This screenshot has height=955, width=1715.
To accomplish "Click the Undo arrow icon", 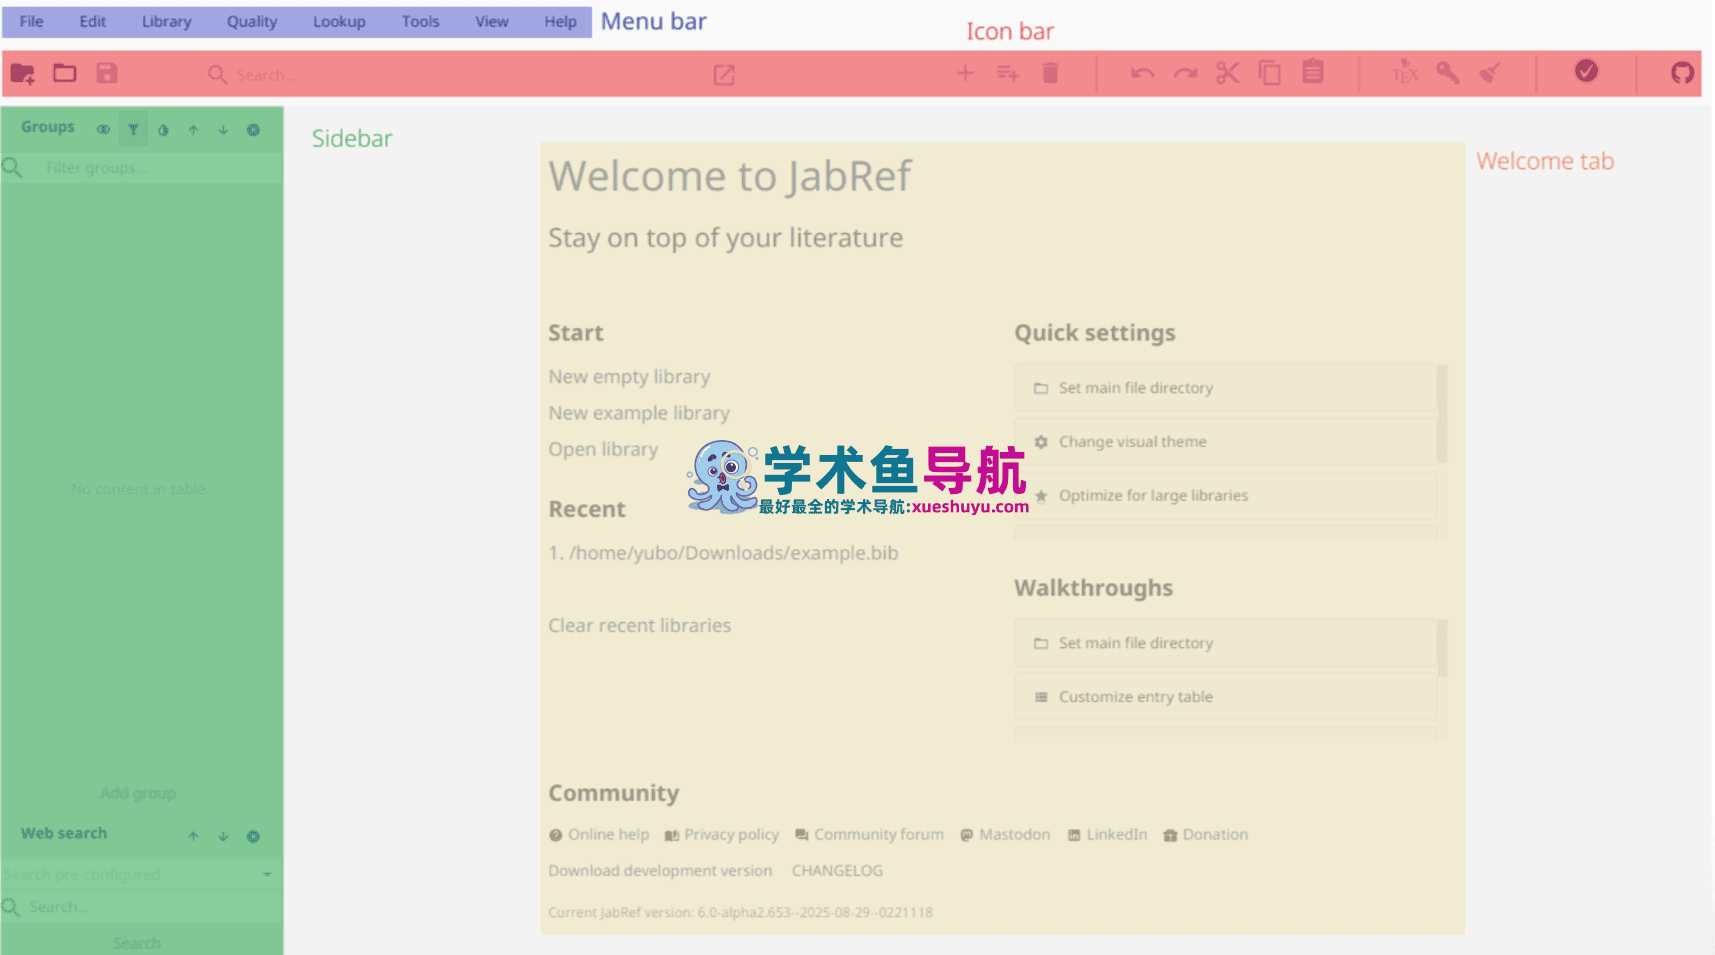I will 1142,73.
